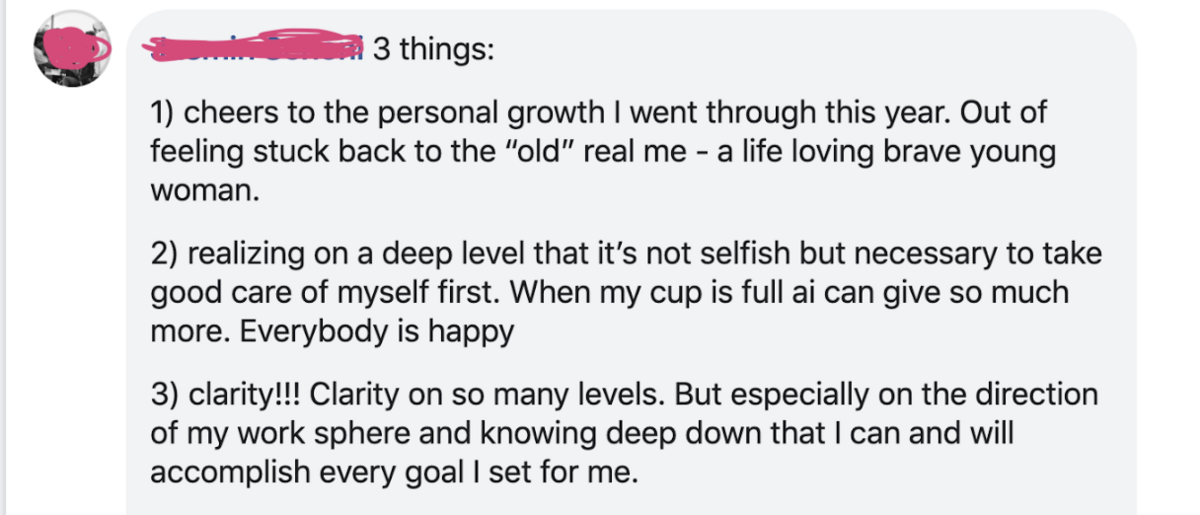Click the phrase "But especially on the direction"

click(x=887, y=395)
